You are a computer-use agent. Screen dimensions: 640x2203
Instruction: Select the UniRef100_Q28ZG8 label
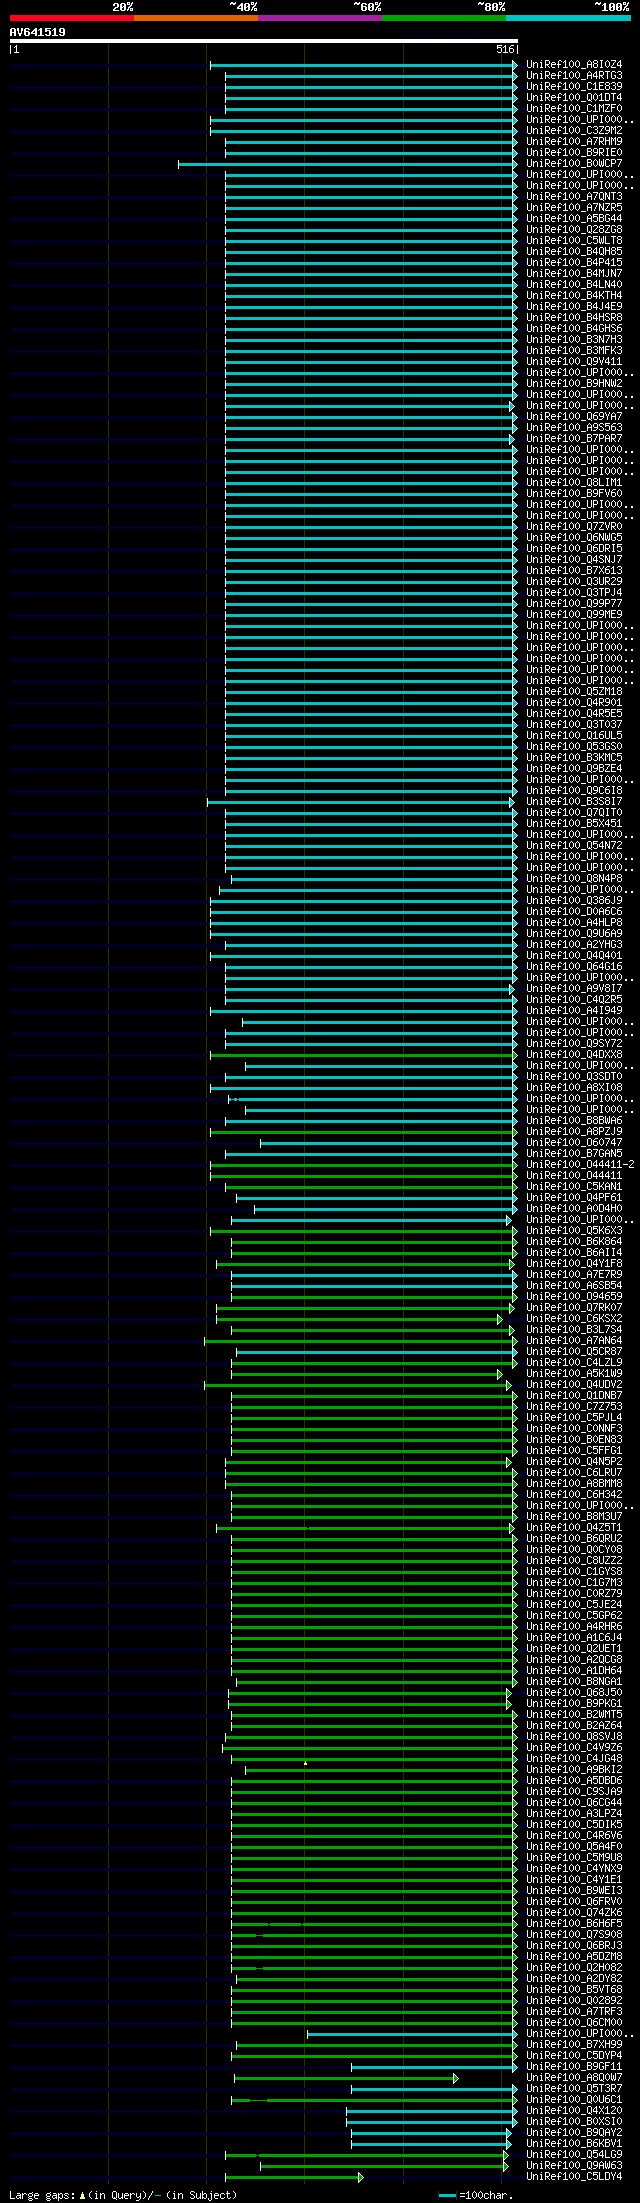pos(574,229)
